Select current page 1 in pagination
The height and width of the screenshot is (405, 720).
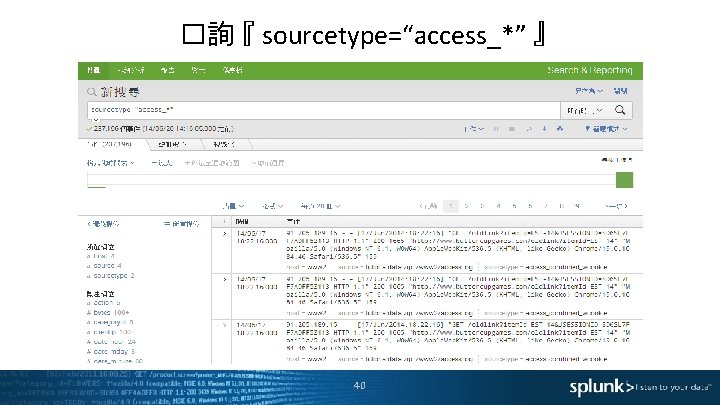[x=451, y=206]
